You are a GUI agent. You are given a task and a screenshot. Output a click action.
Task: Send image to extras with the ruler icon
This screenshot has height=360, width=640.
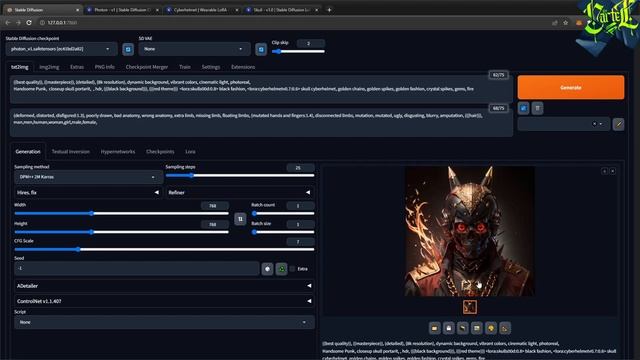pyautogui.click(x=505, y=328)
